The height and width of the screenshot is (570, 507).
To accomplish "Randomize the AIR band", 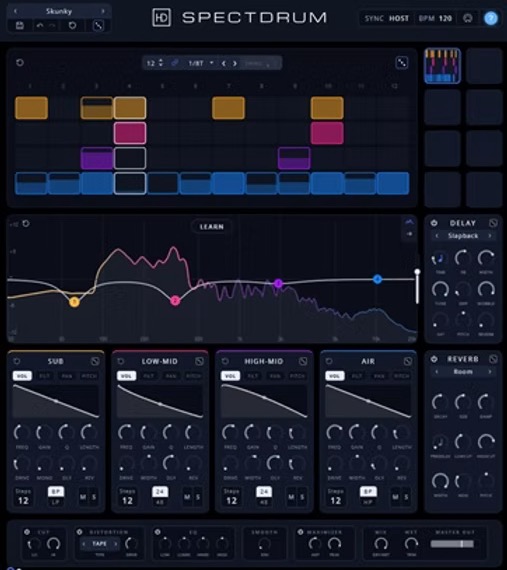I will [407, 361].
